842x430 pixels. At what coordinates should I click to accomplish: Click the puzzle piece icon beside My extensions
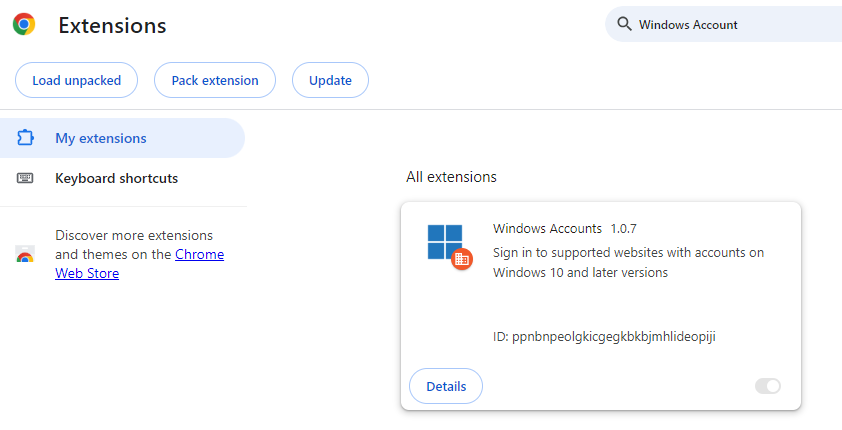click(x=26, y=138)
